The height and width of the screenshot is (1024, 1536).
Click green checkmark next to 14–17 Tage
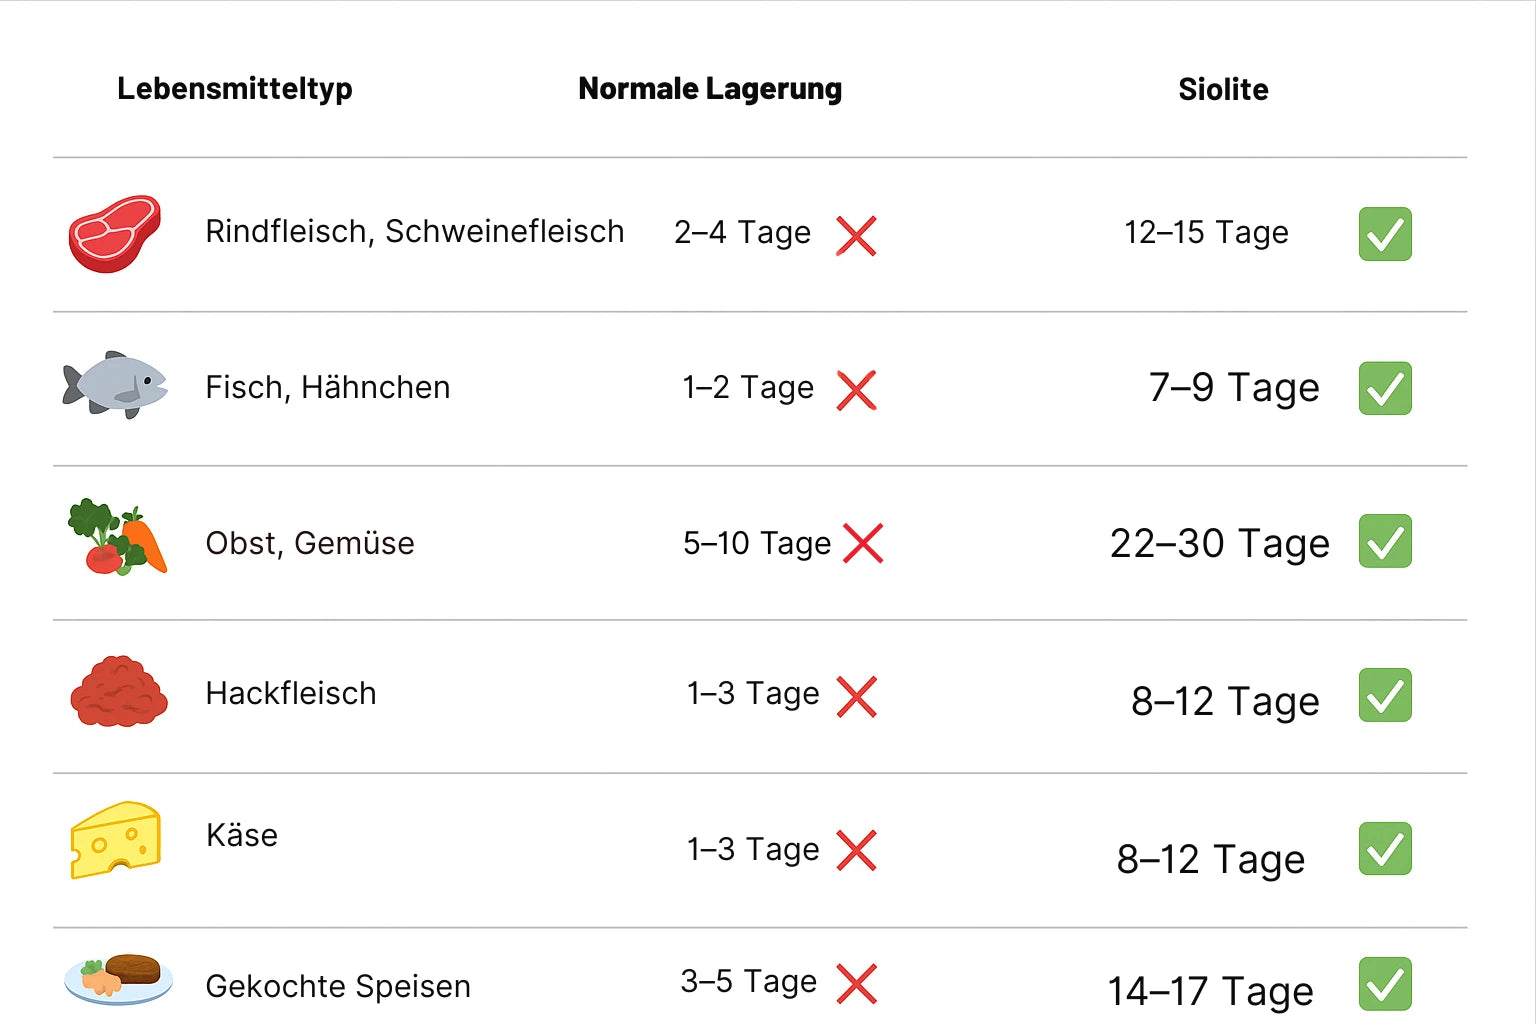1385,984
